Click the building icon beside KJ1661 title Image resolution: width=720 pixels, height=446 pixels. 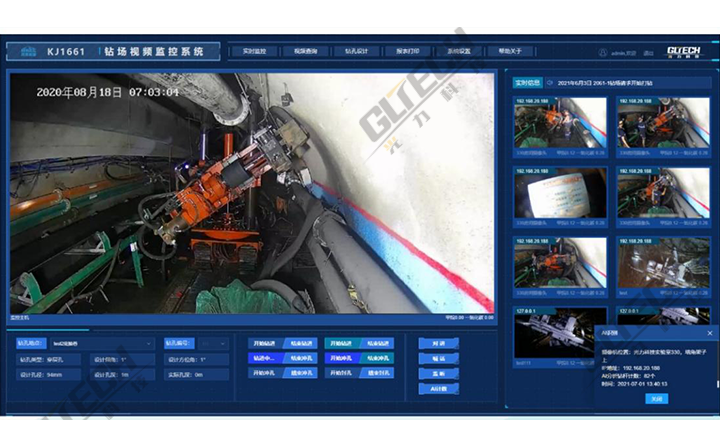(x=28, y=51)
